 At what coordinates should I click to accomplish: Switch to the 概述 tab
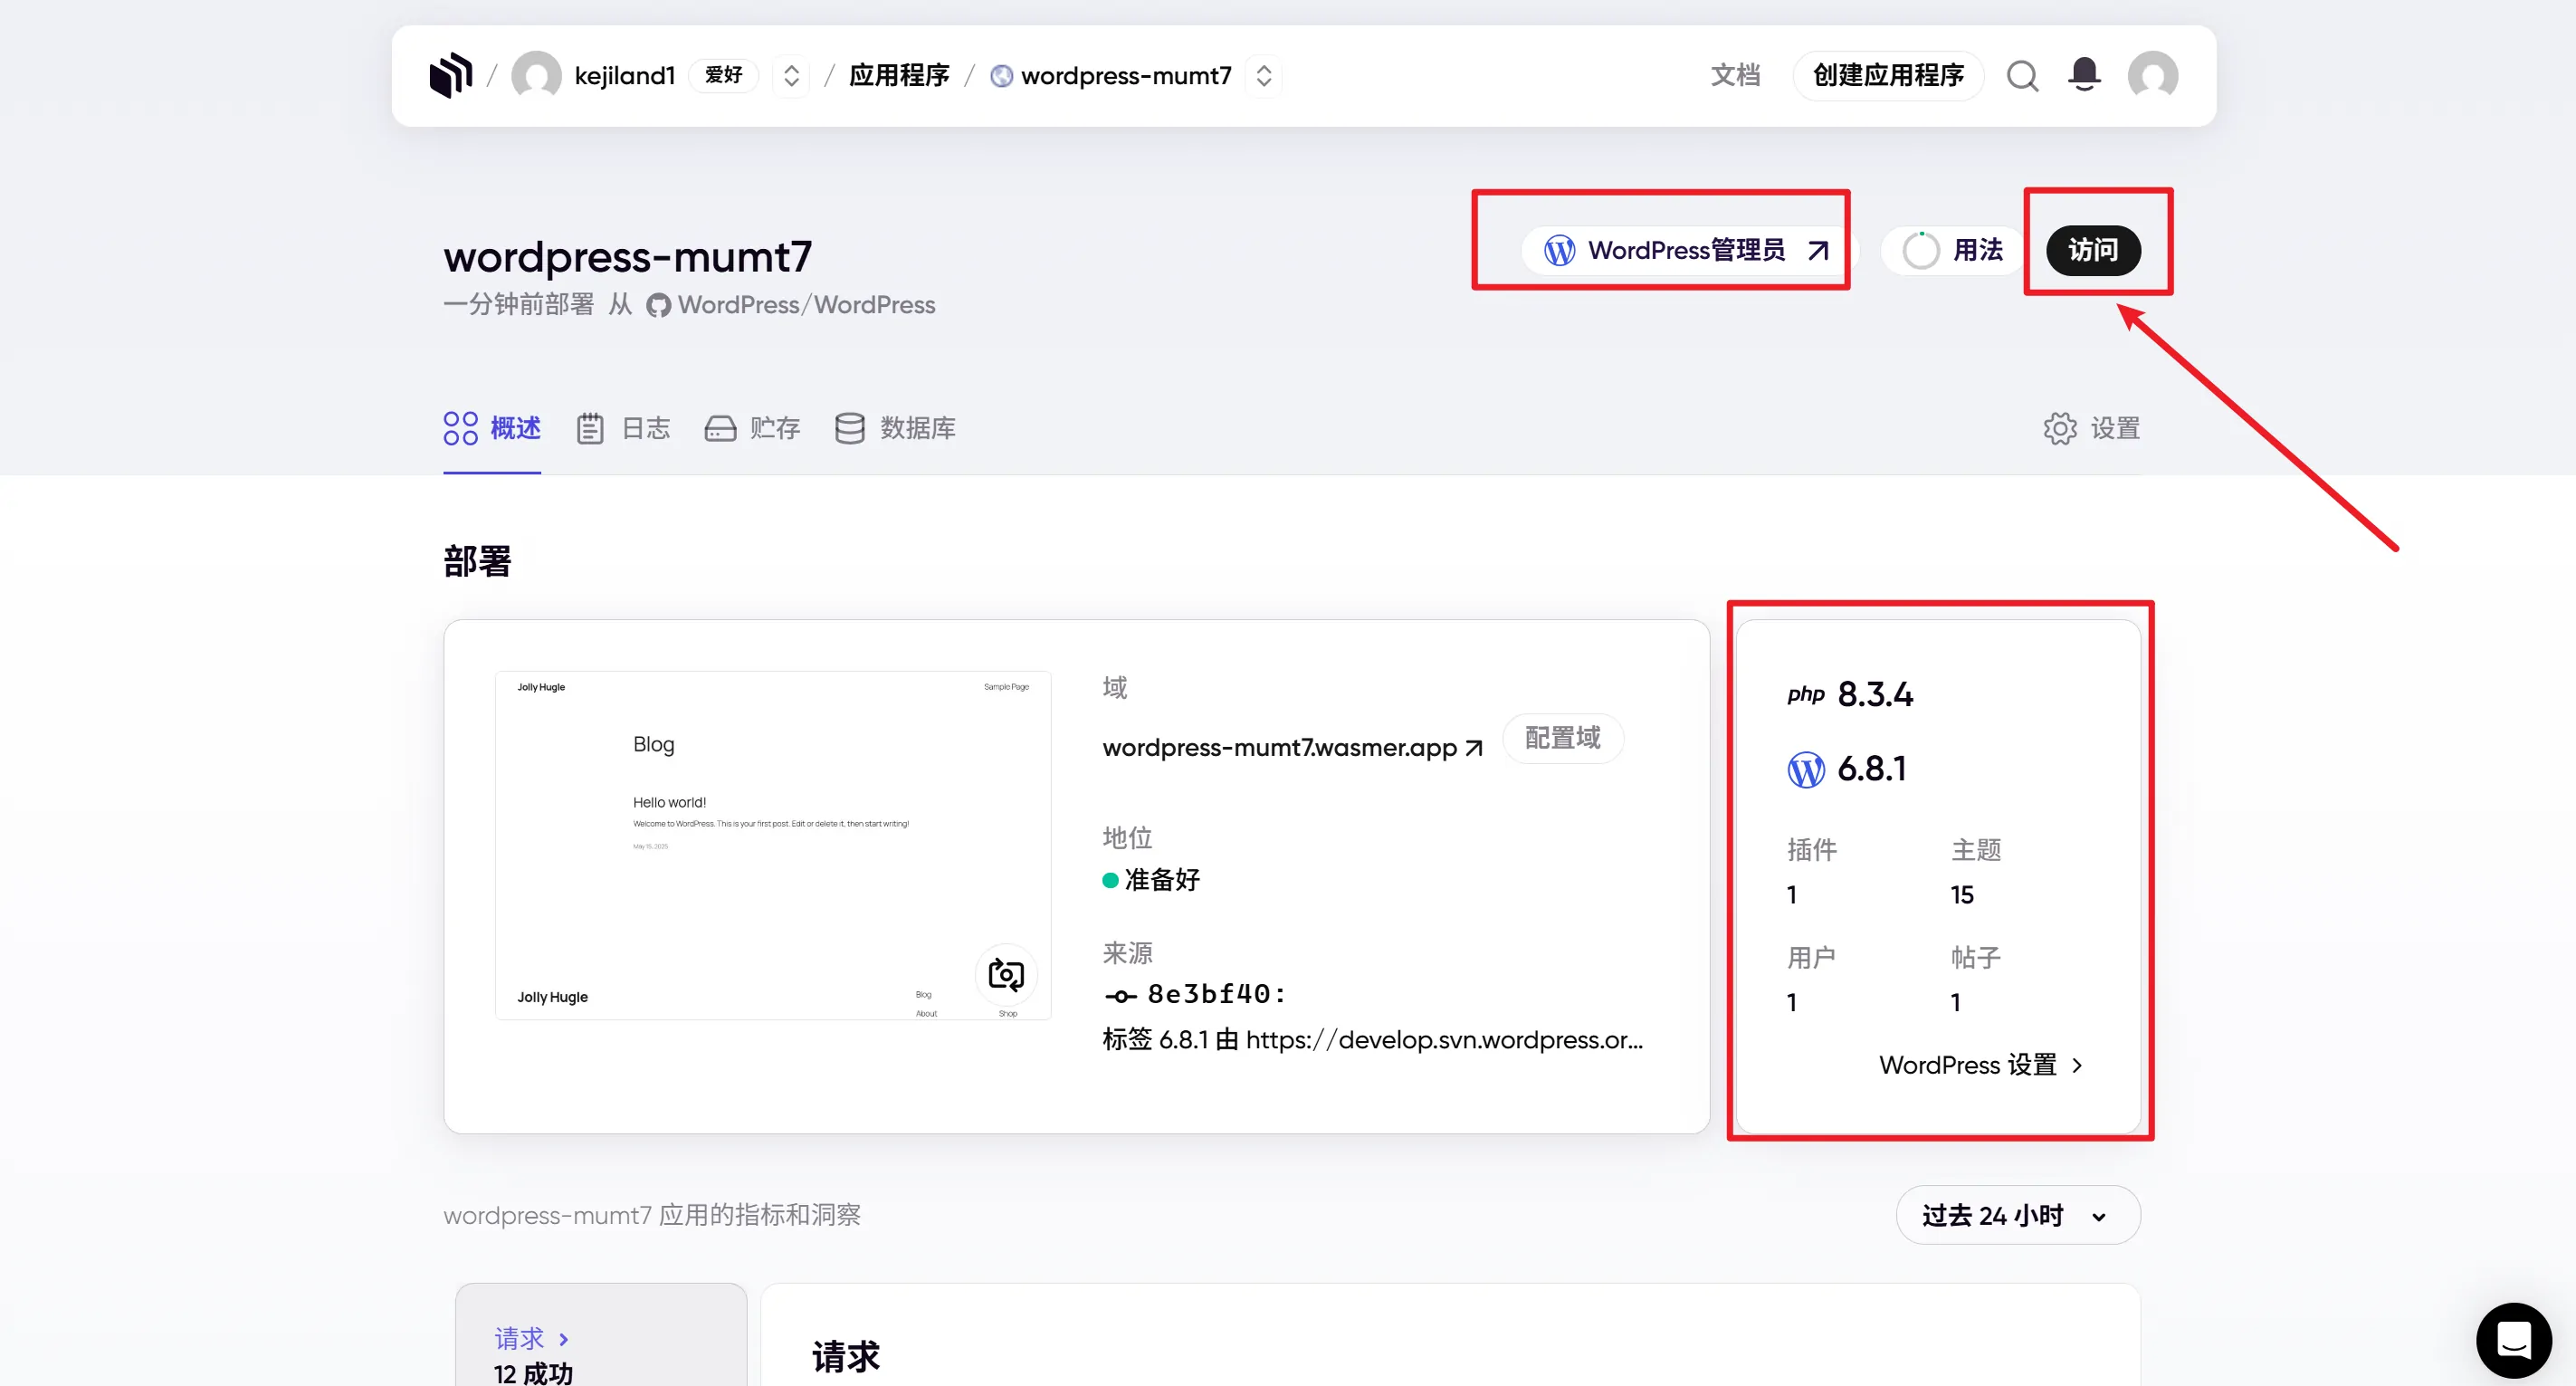click(x=492, y=428)
